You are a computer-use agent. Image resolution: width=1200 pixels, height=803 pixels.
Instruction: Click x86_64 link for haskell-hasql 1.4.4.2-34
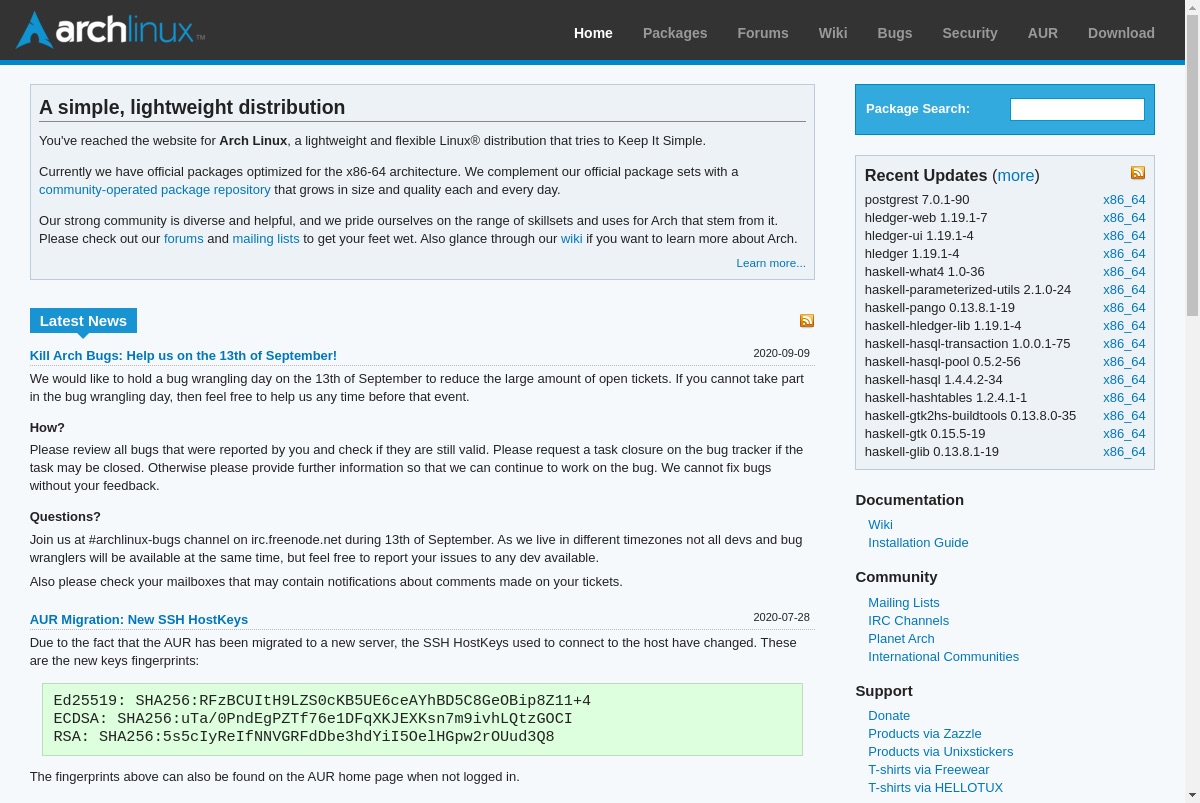(1124, 380)
